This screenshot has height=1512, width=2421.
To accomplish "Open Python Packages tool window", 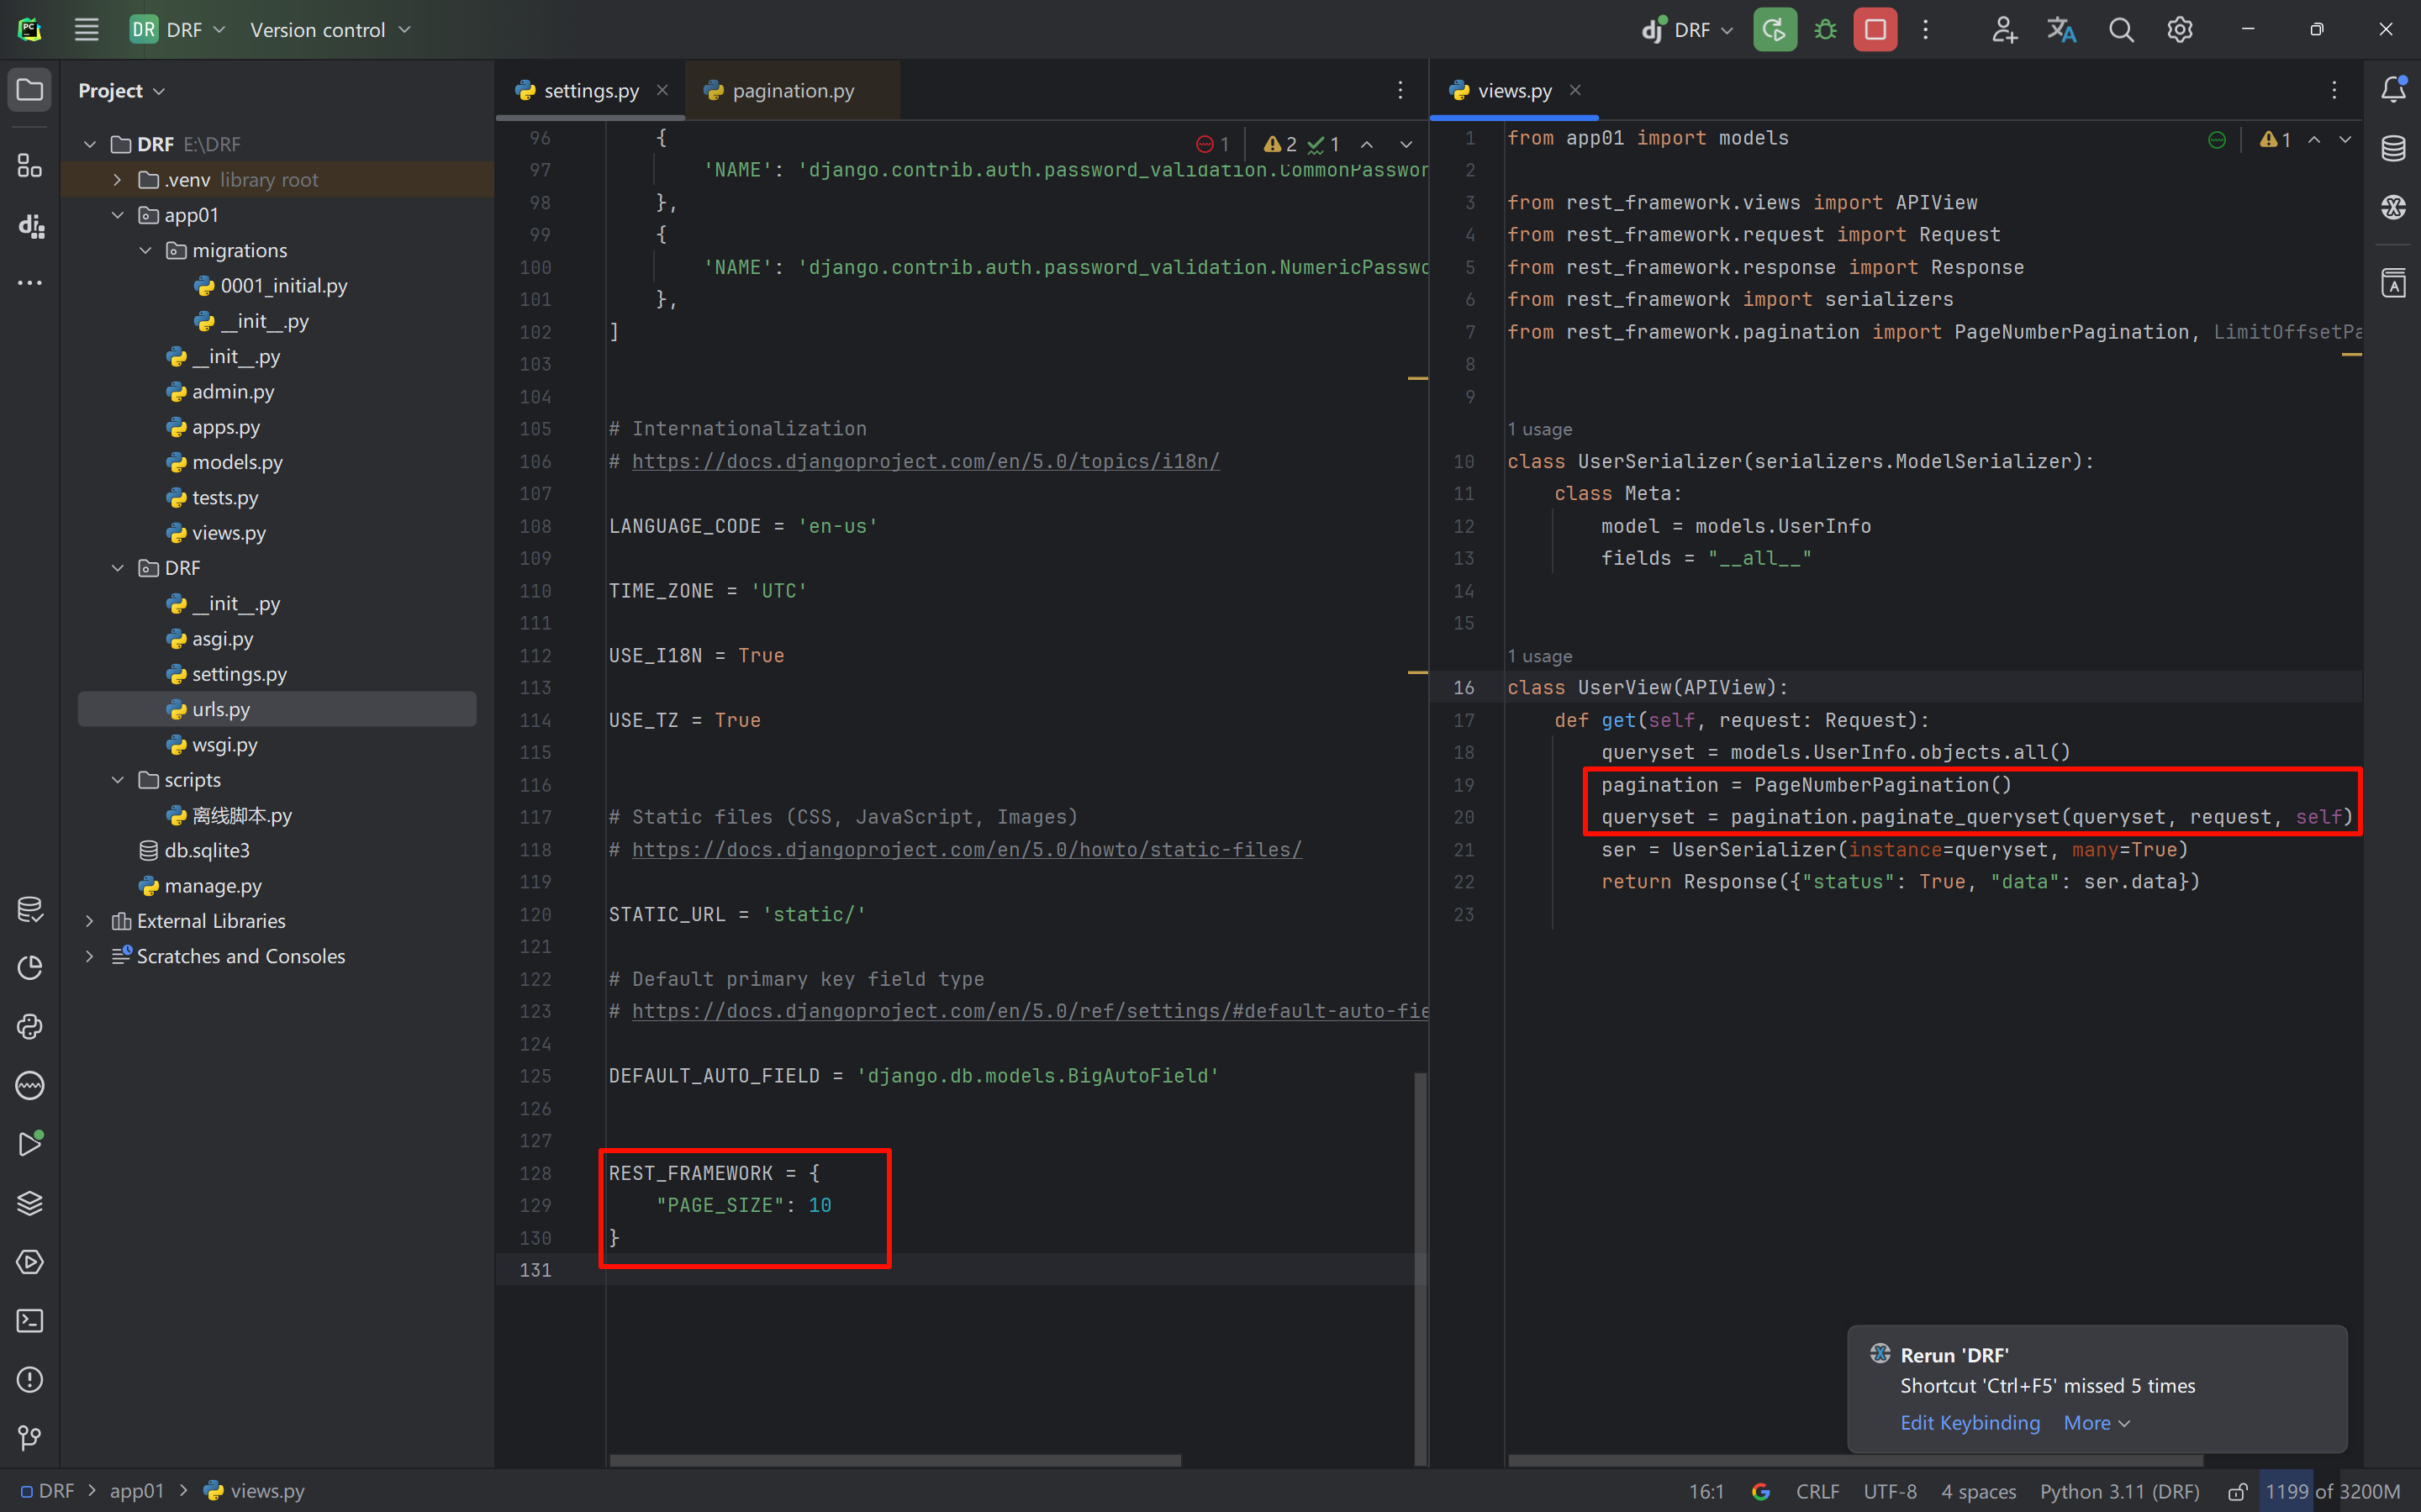I will pyautogui.click(x=30, y=1203).
